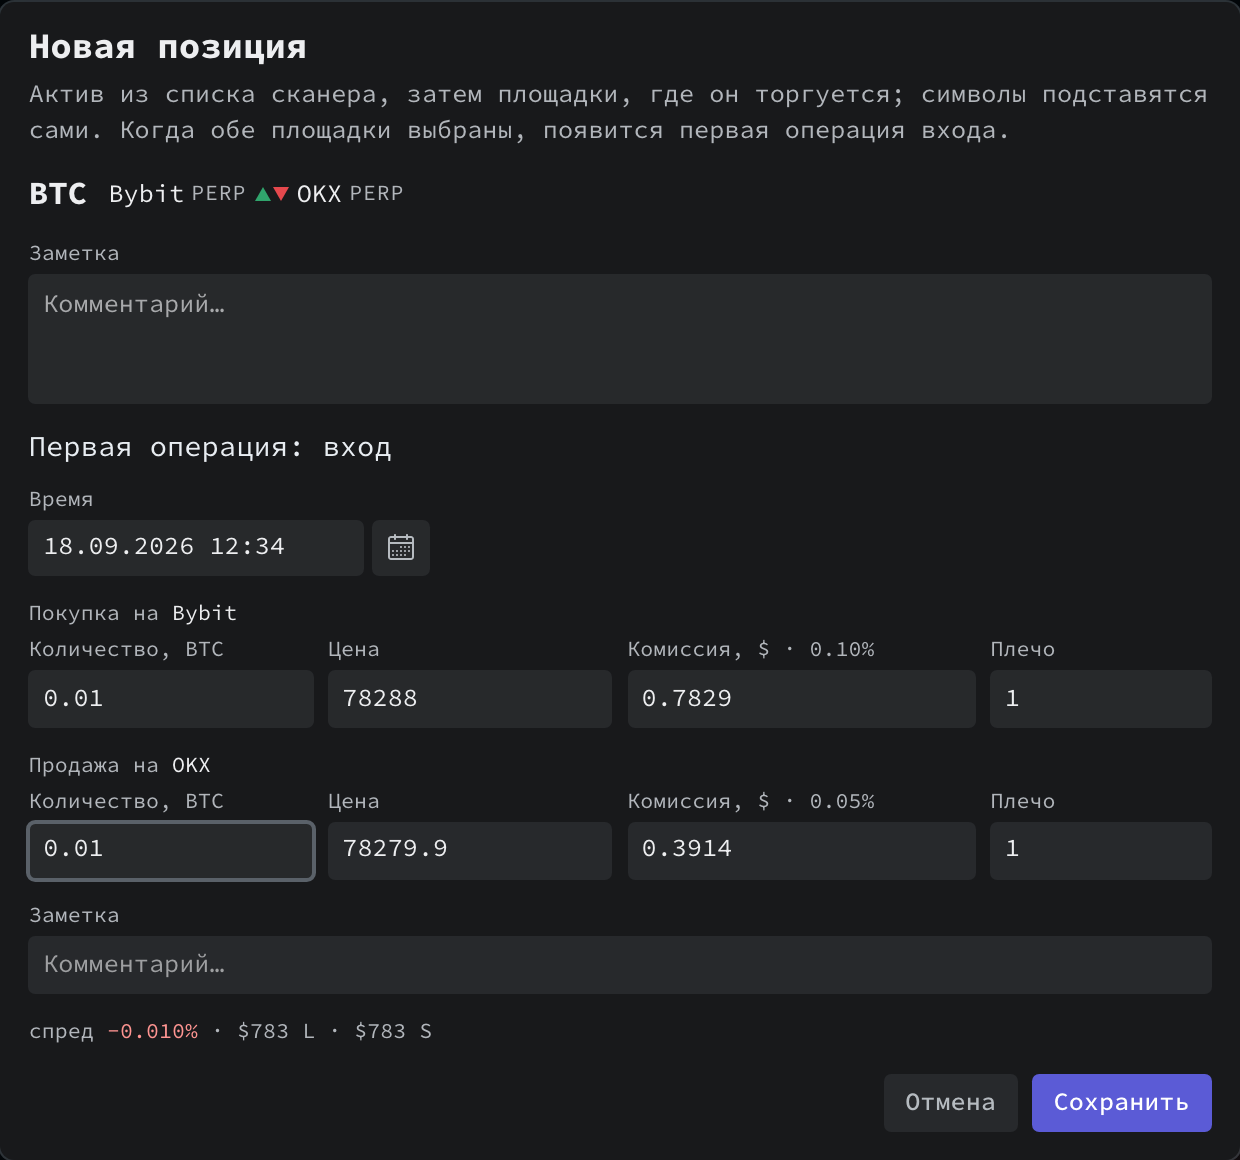Open the calendar date picker icon

tap(401, 548)
